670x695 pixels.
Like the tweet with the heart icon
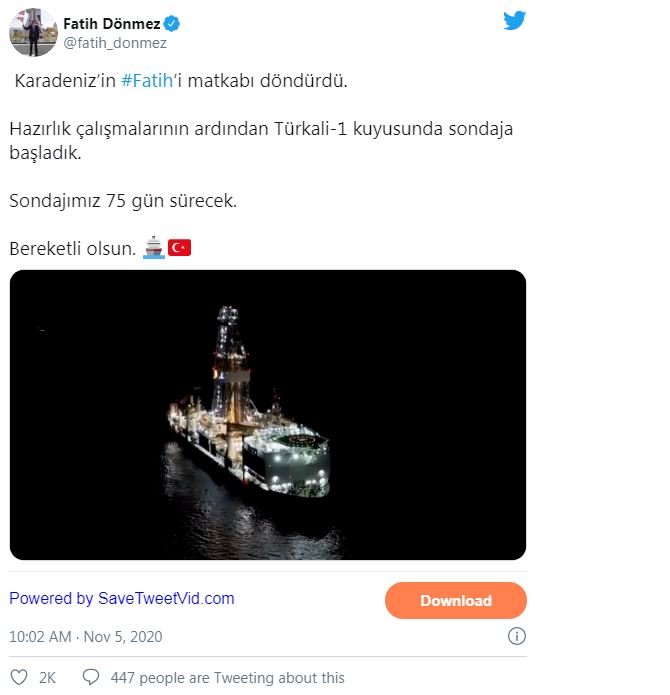coord(19,677)
